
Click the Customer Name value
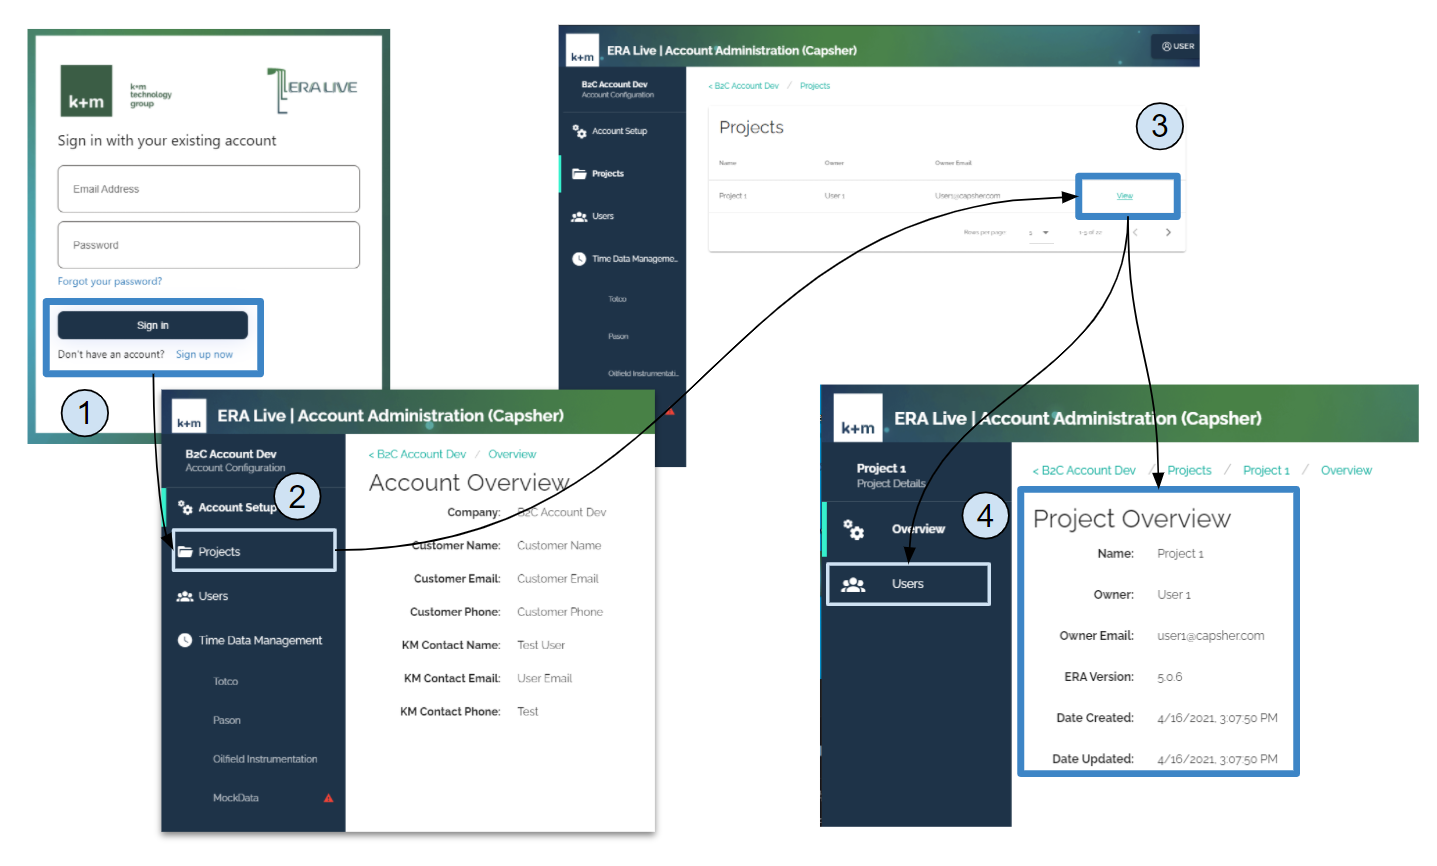coord(559,546)
